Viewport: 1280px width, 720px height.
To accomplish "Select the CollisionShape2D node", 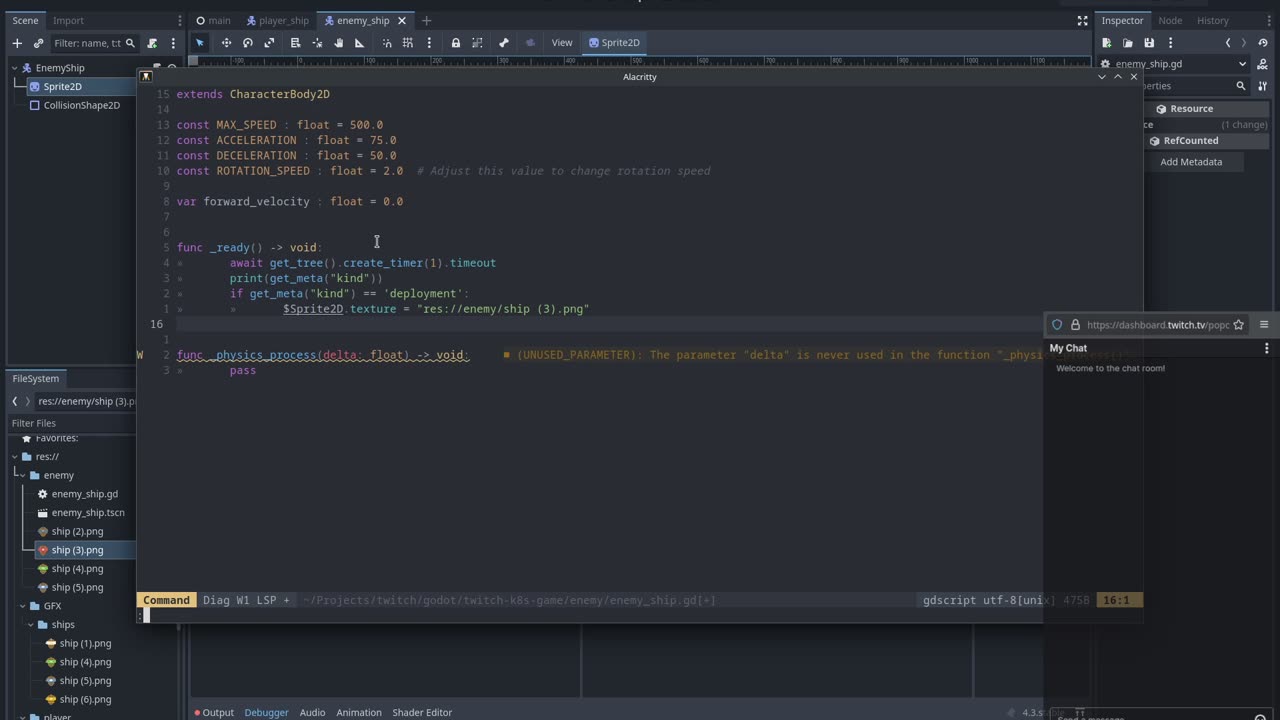I will tap(81, 105).
